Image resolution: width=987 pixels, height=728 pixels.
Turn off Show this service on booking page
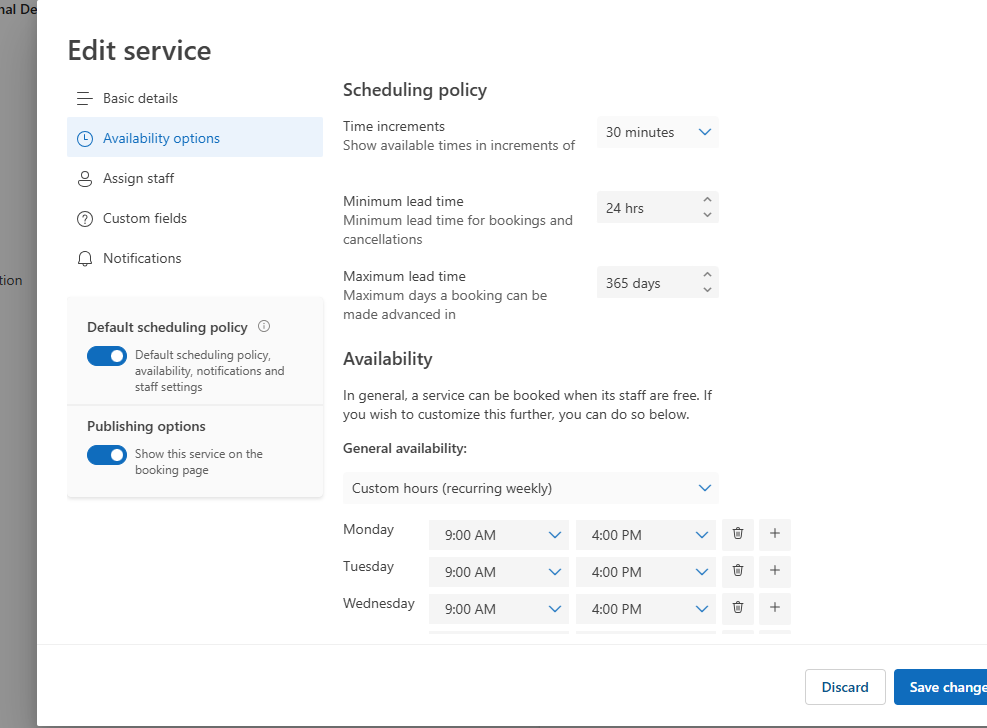click(x=106, y=455)
